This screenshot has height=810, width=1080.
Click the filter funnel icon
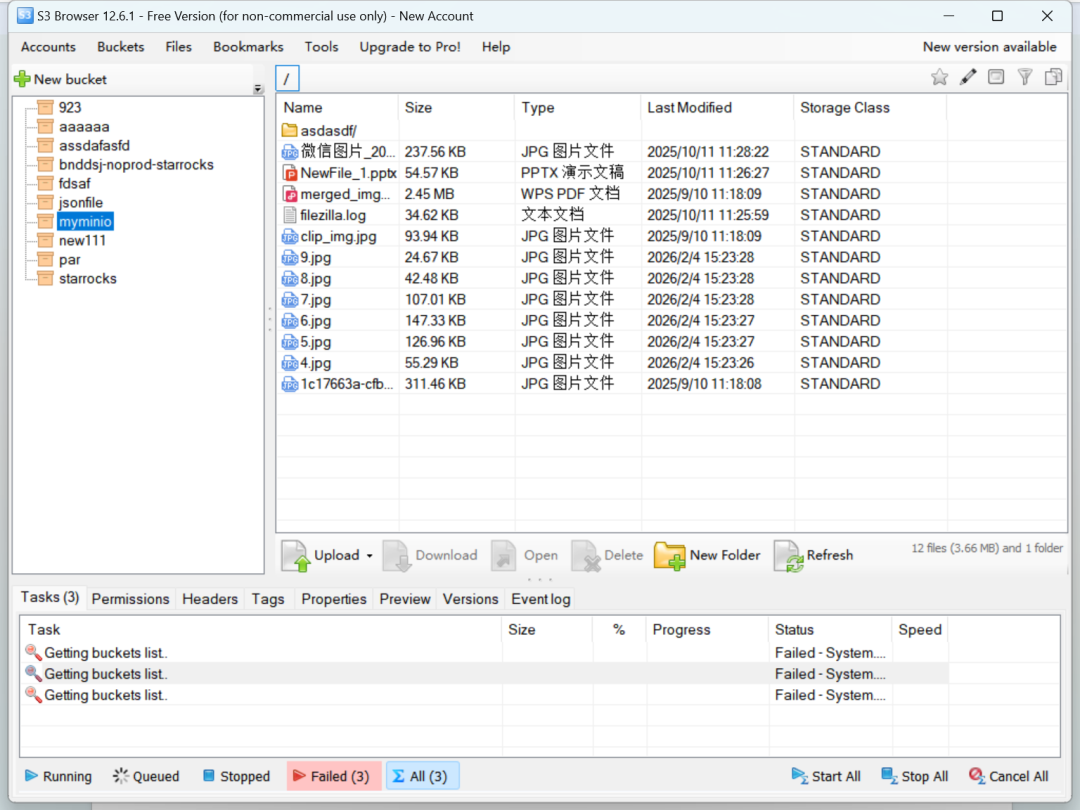coord(1025,77)
